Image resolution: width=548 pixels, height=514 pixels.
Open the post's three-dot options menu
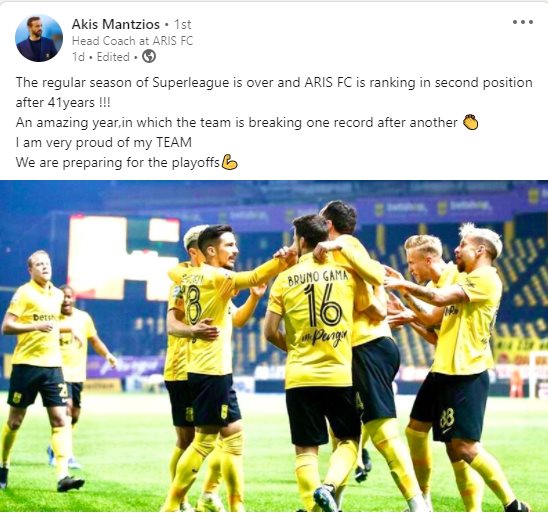click(523, 22)
